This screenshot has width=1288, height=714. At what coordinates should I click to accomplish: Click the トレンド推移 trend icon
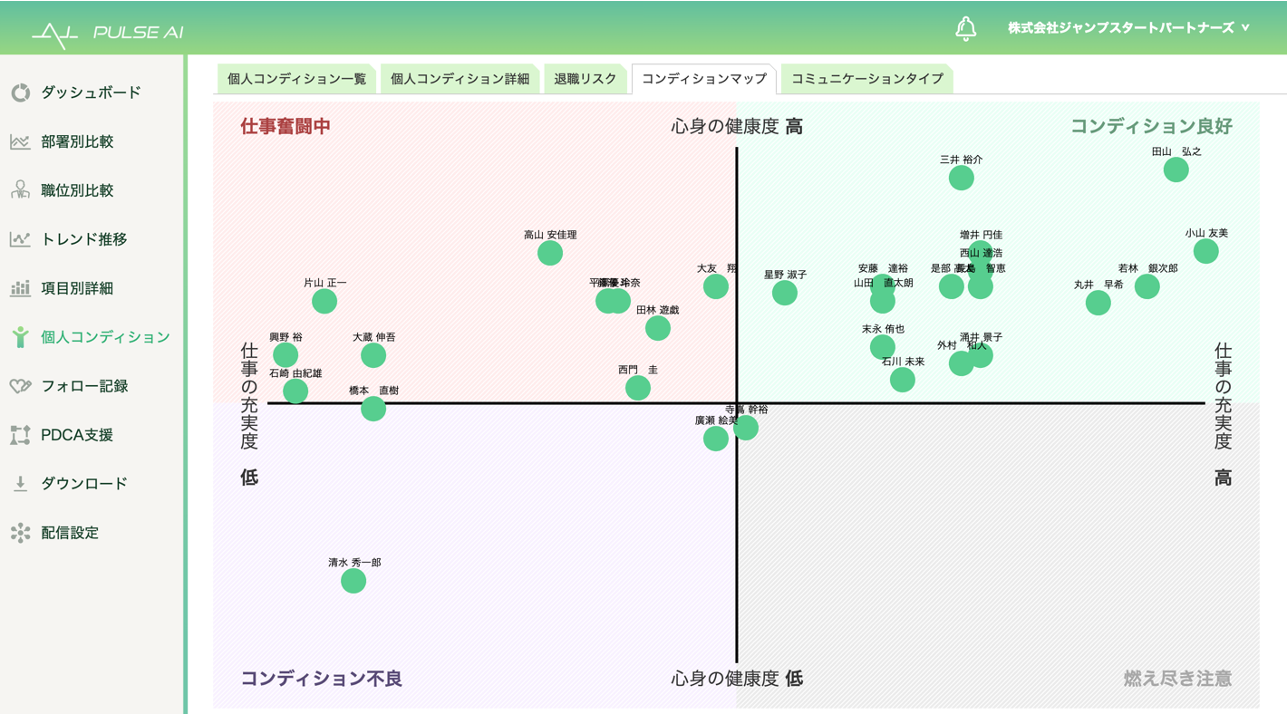click(x=21, y=239)
